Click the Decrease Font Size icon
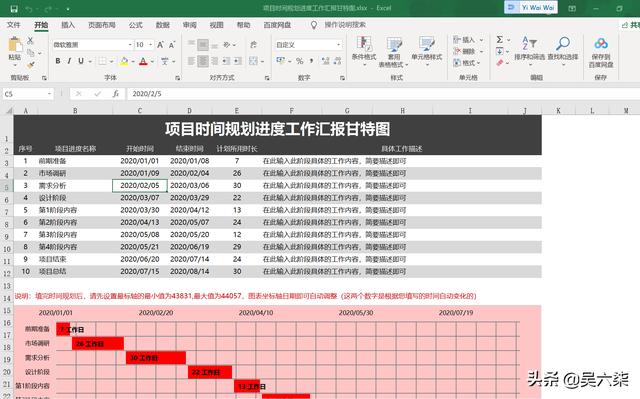 [172, 44]
